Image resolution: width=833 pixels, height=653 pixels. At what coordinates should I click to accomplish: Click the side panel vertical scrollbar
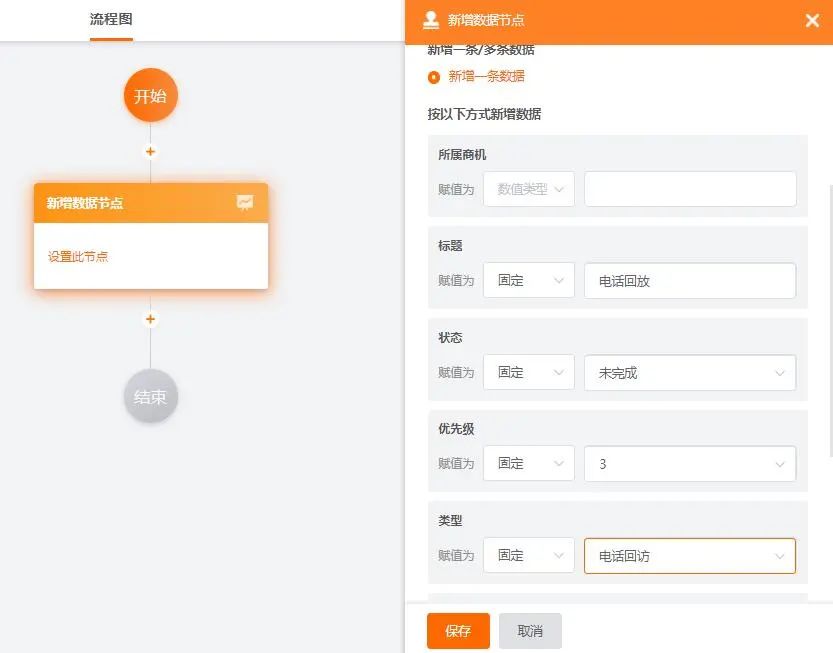[830, 320]
